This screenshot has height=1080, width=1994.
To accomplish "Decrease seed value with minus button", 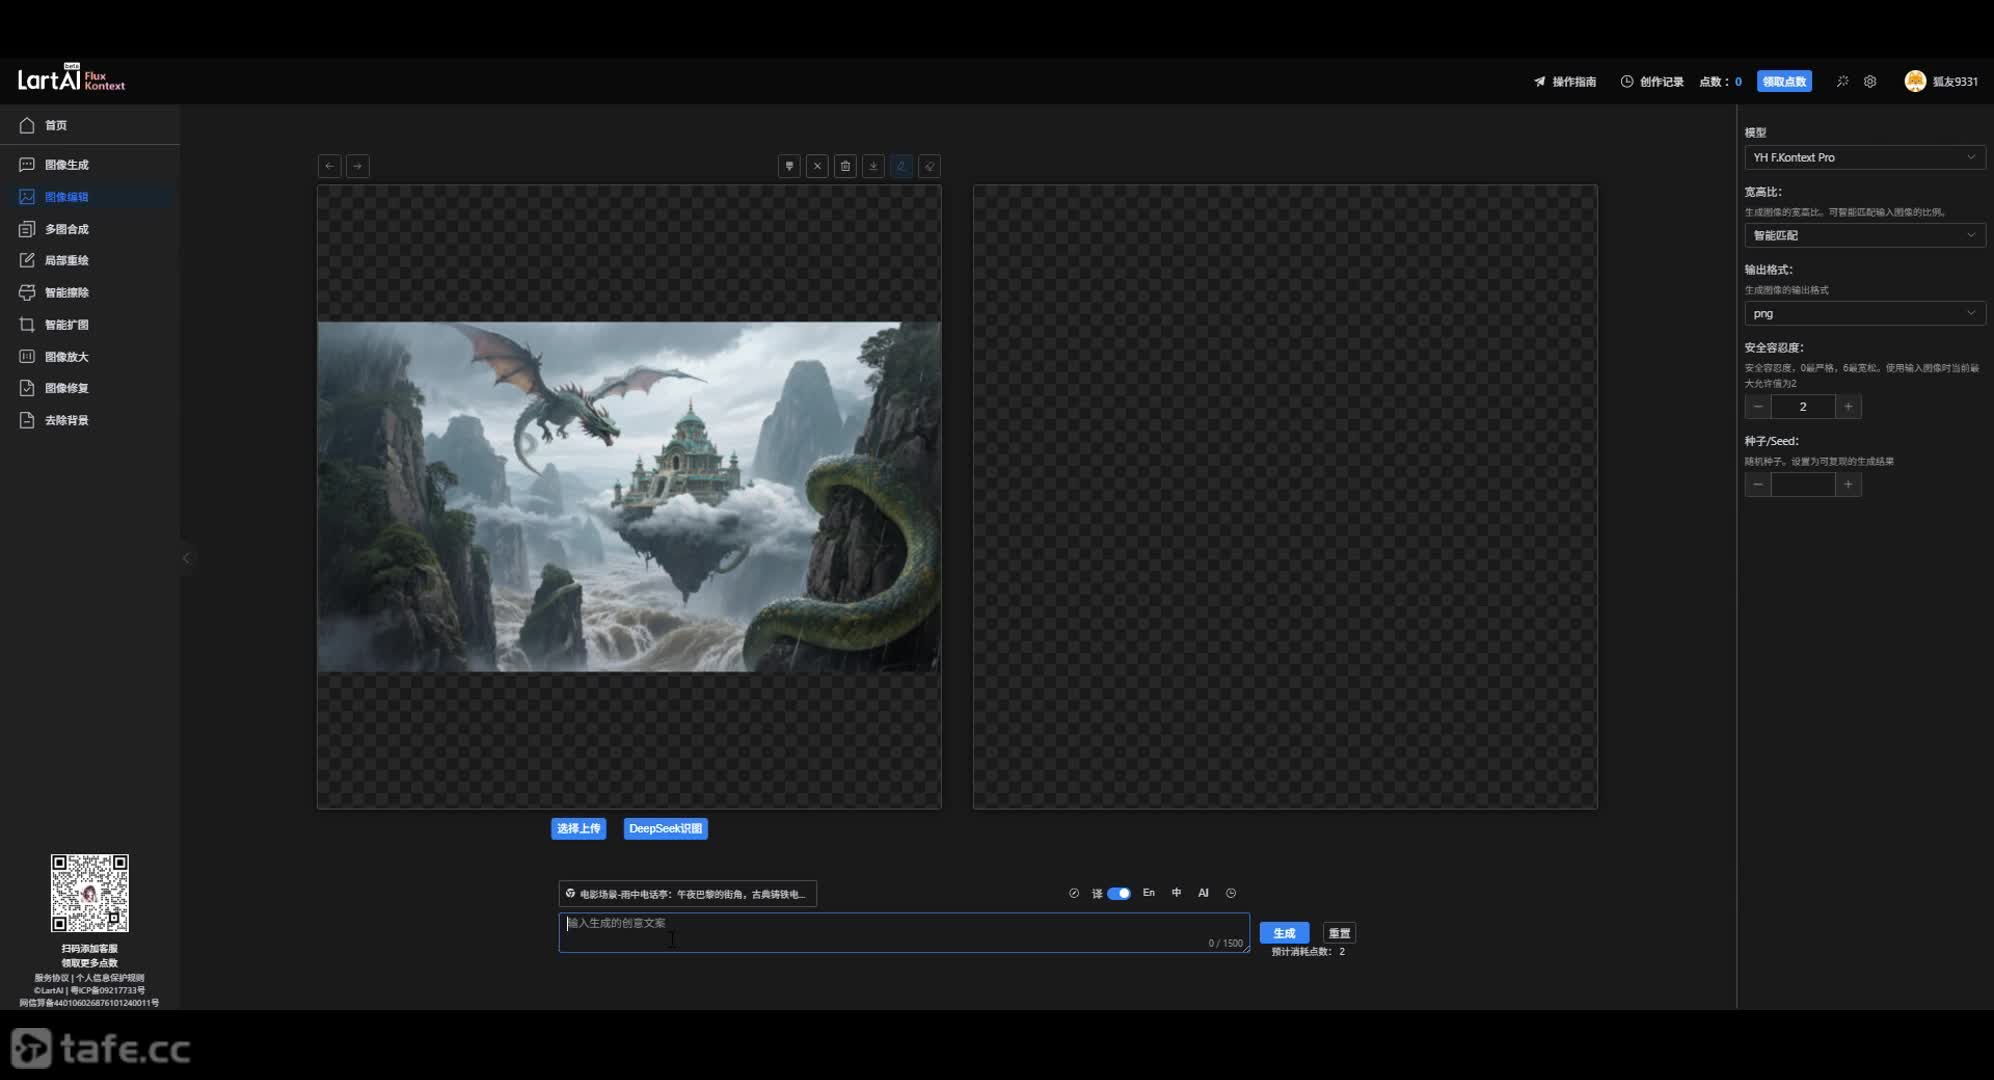I will pyautogui.click(x=1758, y=484).
